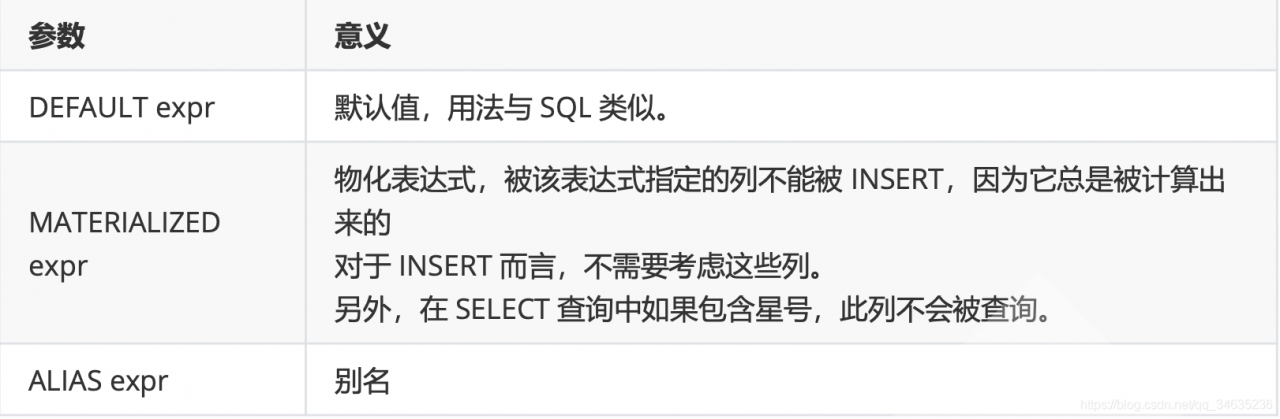
Task: Select the DEFAULT expr parameter cell
Action: (121, 108)
